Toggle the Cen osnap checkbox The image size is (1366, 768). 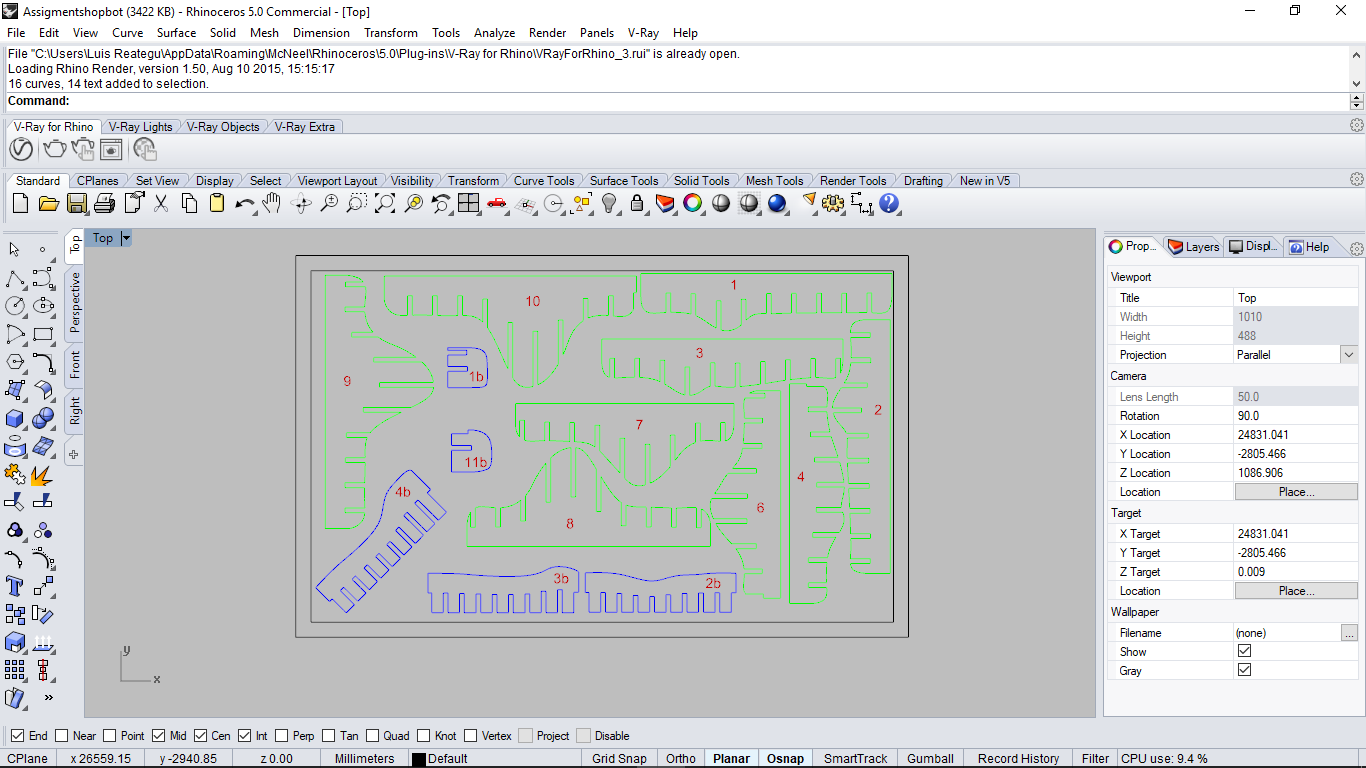[x=201, y=736]
